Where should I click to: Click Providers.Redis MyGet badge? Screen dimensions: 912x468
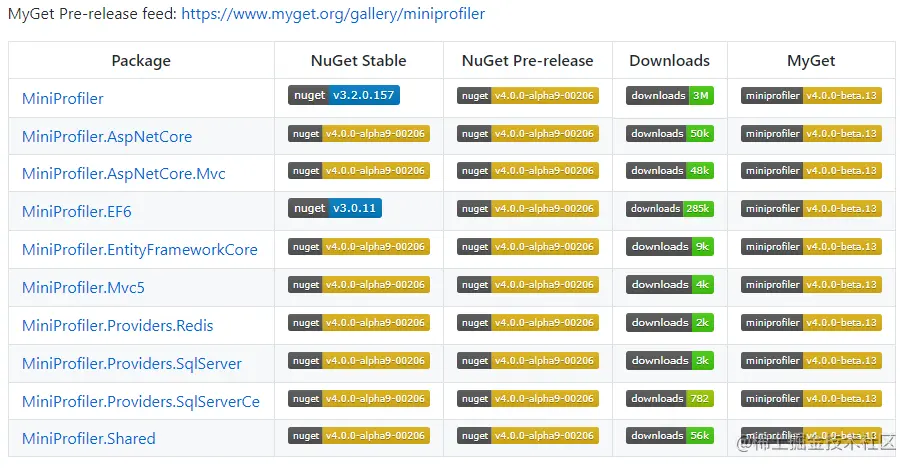pos(811,323)
